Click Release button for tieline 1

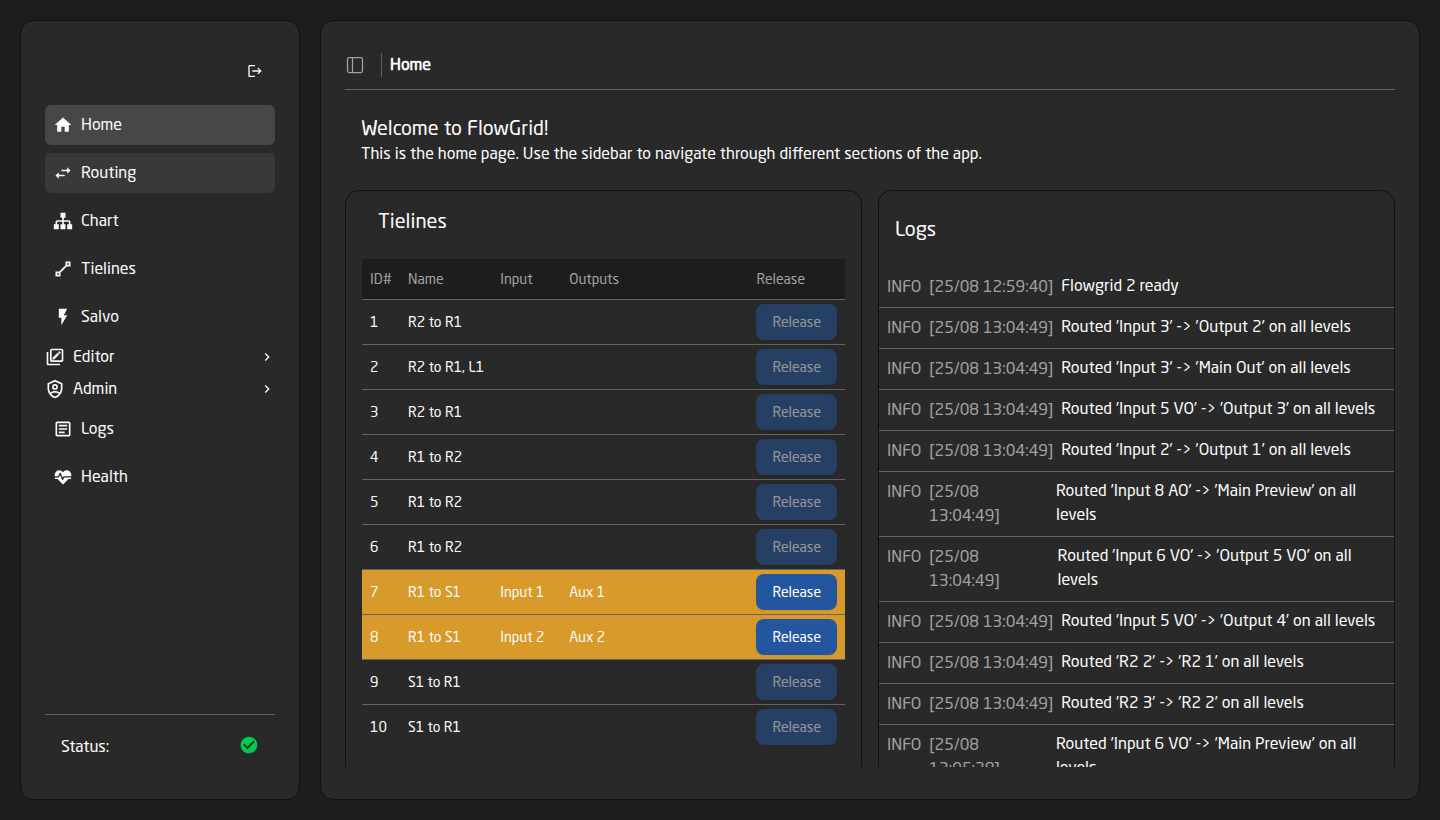pos(796,322)
